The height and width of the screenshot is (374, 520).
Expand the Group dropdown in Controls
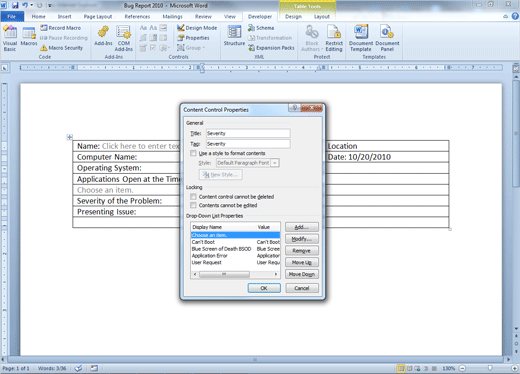click(x=191, y=48)
